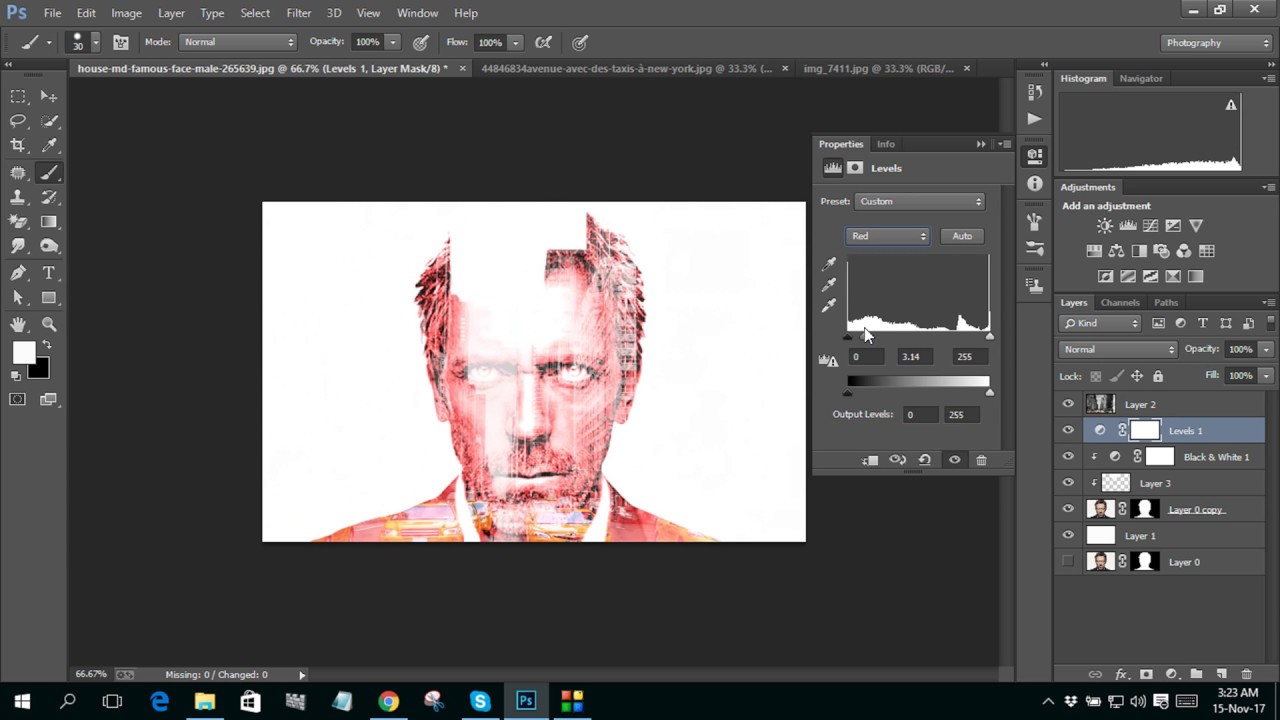
Task: Select the Clone Stamp tool
Action: click(18, 197)
